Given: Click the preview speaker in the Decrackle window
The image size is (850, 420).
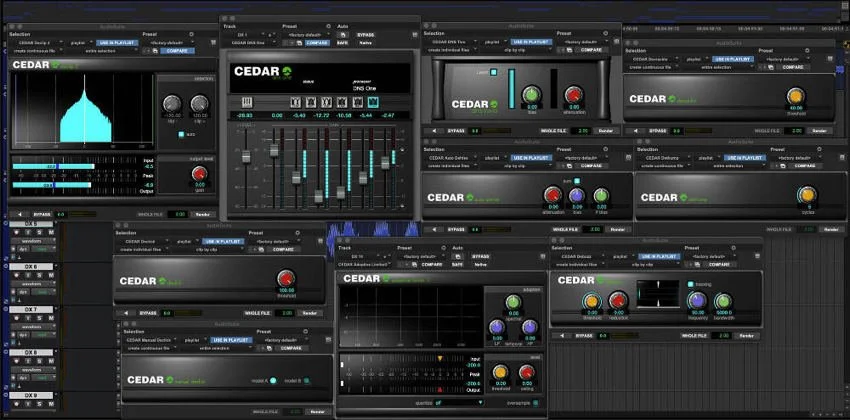Looking at the screenshot, I should [634, 131].
